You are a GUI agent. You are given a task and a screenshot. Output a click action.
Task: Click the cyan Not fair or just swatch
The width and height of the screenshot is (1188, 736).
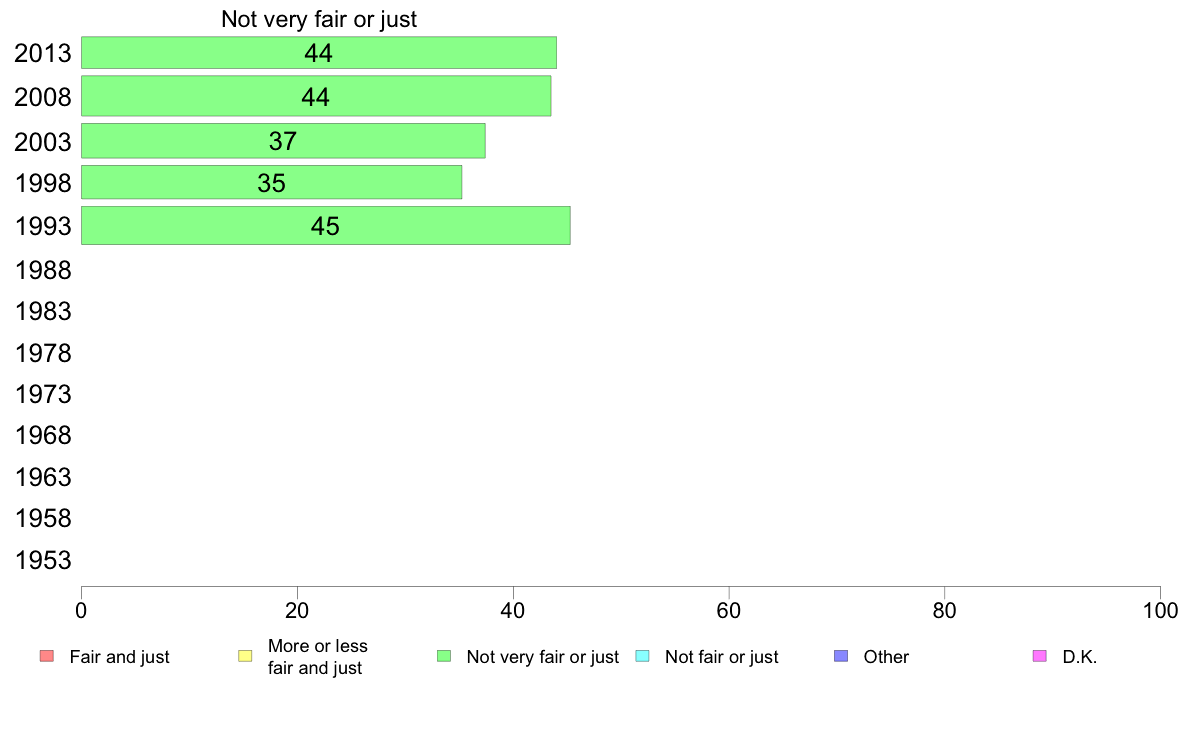coord(642,656)
